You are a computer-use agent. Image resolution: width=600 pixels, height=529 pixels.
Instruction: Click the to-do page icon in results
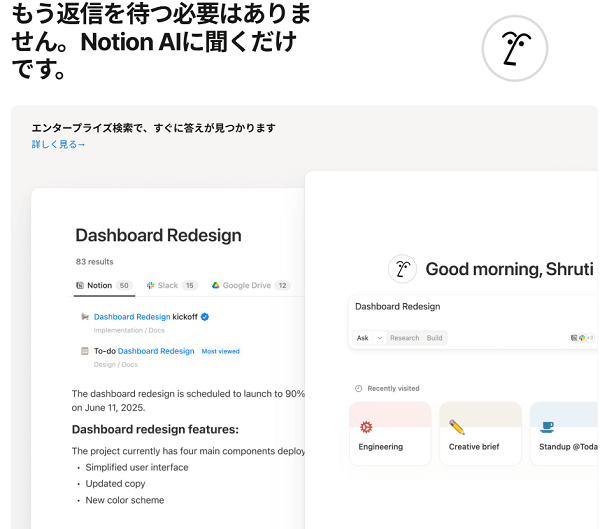point(84,351)
